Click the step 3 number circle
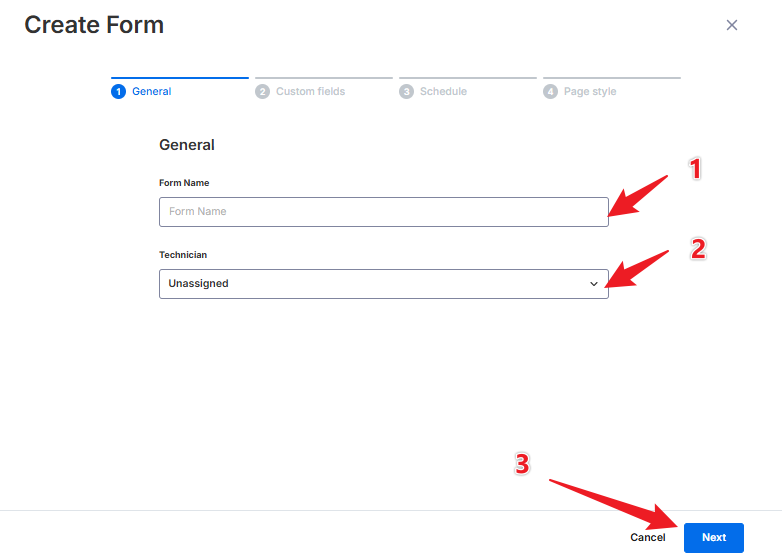Image resolution: width=782 pixels, height=556 pixels. coord(406,92)
